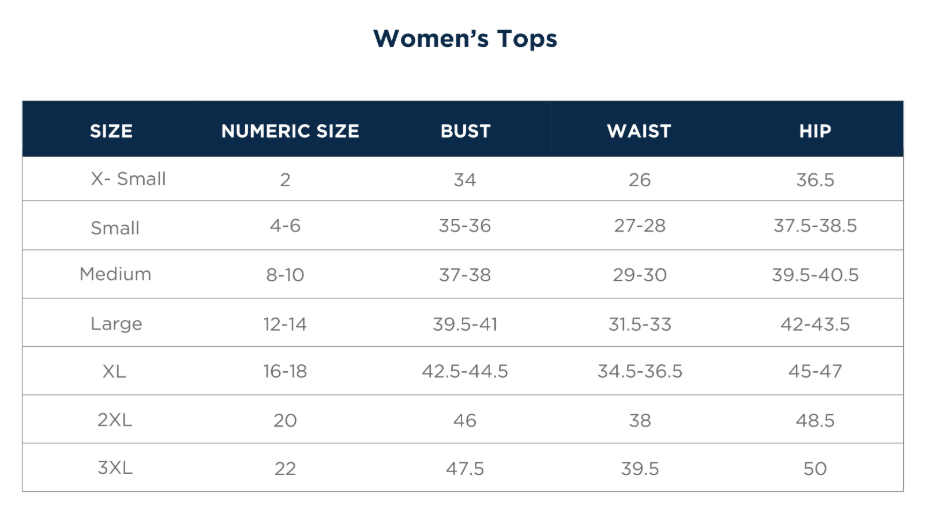Click the HIP column header
The height and width of the screenshot is (516, 927).
(x=815, y=131)
